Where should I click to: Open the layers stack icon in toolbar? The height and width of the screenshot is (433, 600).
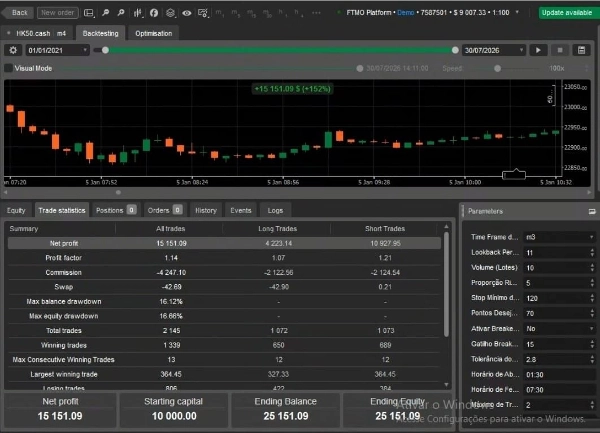pyautogui.click(x=170, y=13)
